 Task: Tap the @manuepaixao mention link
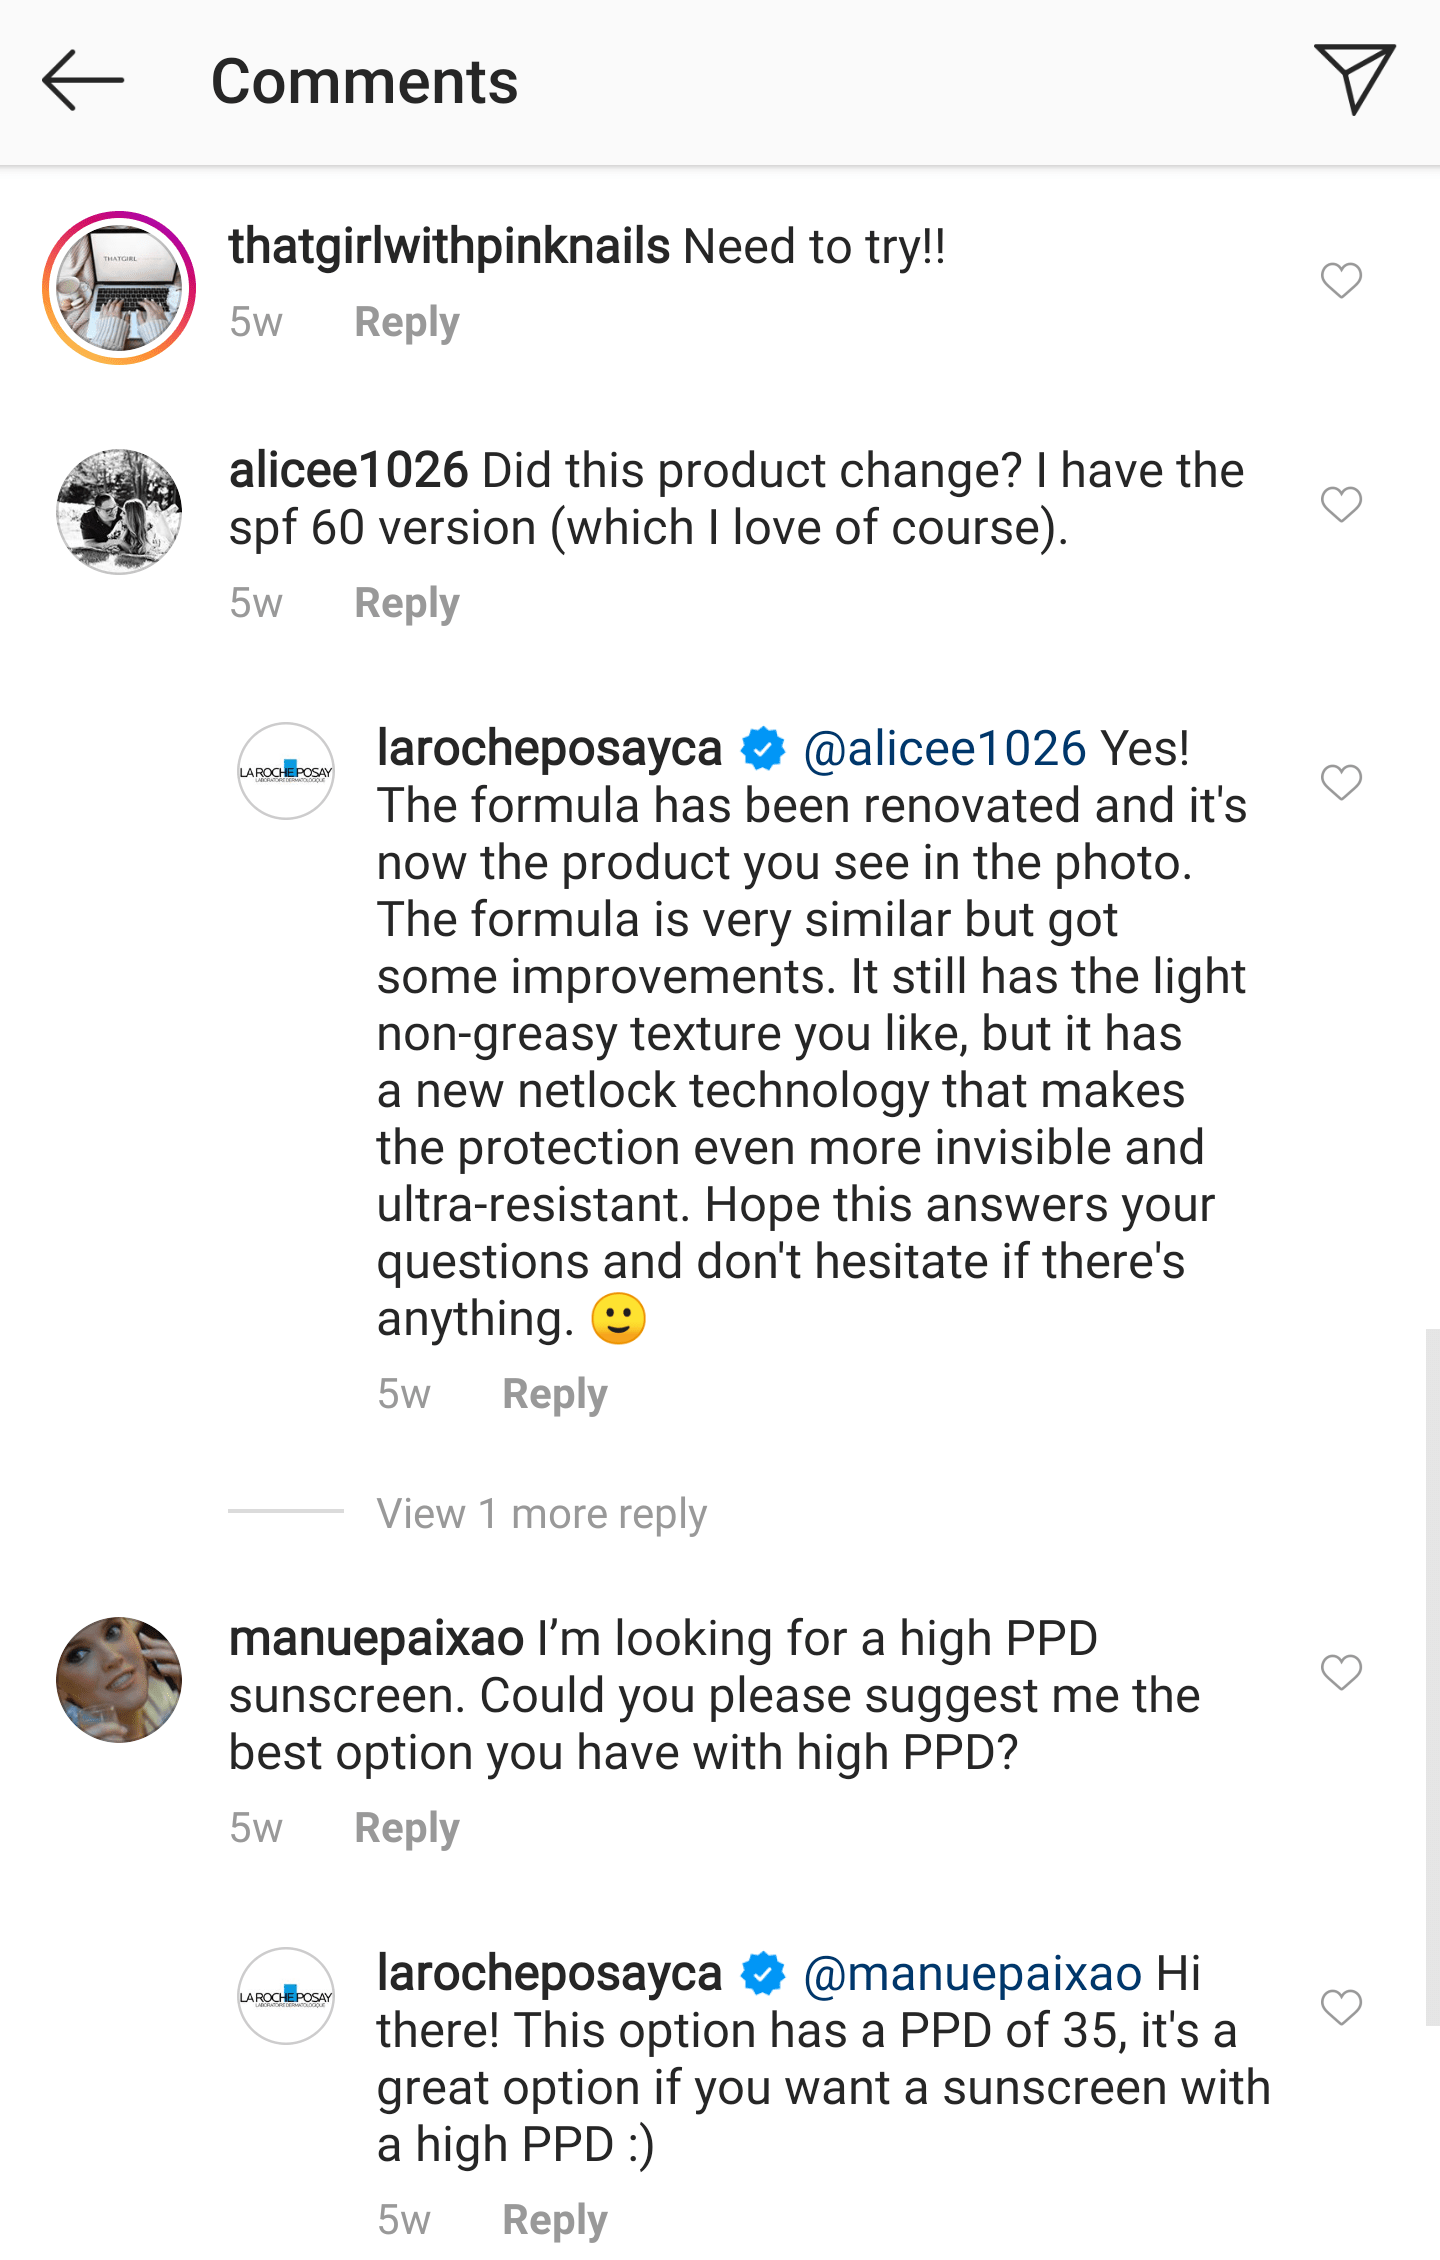click(x=972, y=1974)
